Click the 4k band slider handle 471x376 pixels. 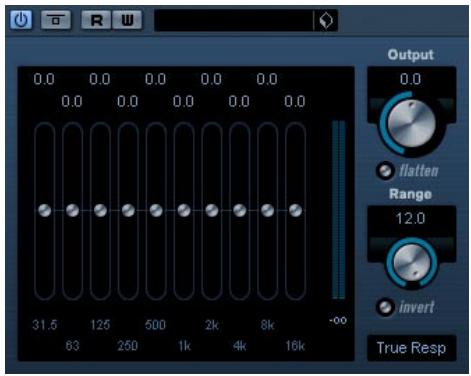click(240, 210)
